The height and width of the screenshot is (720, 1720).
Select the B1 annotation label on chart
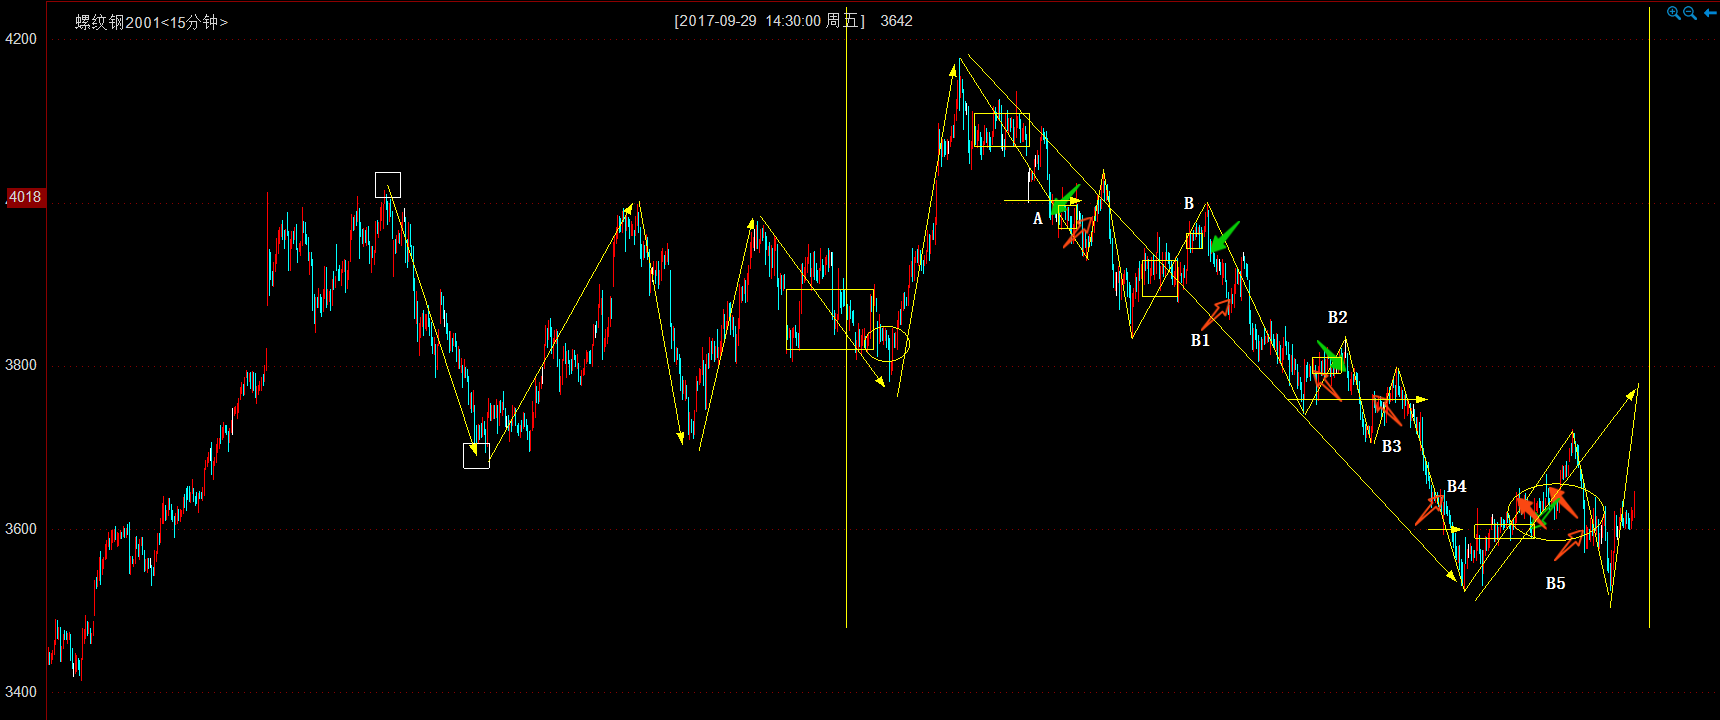[1200, 340]
